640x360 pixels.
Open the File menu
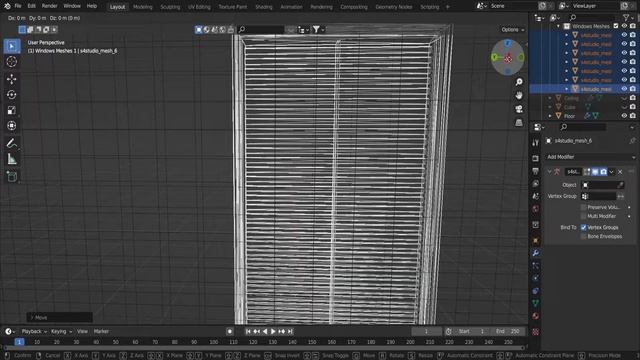click(18, 6)
